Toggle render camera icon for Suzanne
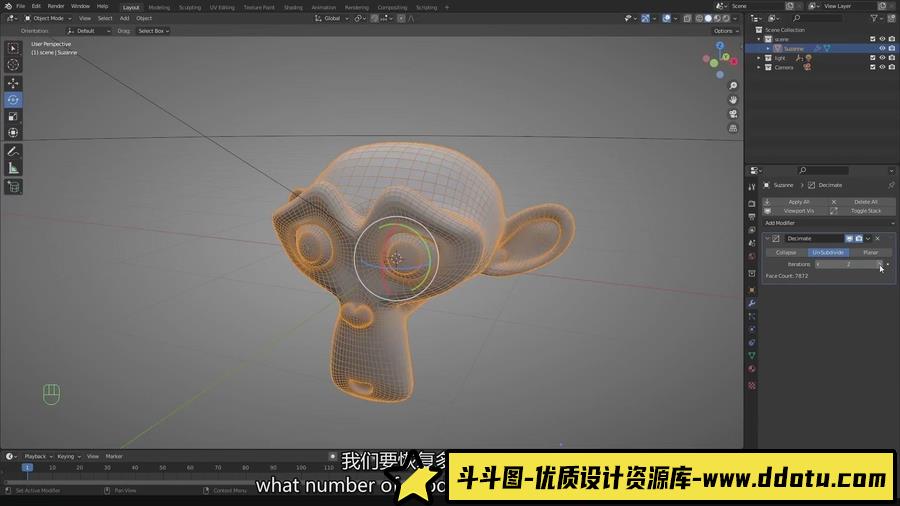The height and width of the screenshot is (506, 900). point(891,49)
